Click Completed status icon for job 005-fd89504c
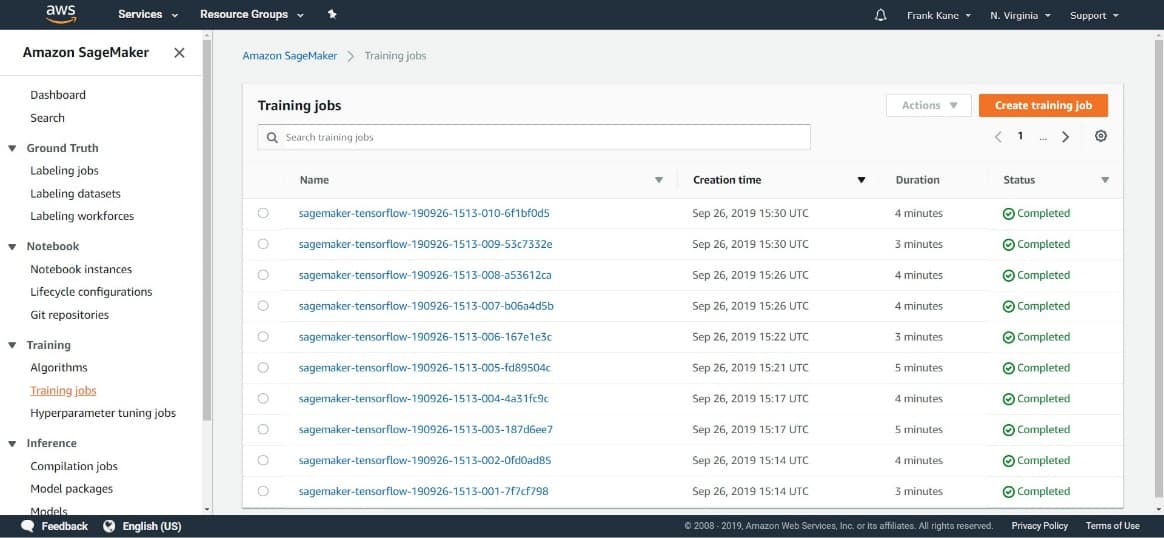 [x=1008, y=368]
